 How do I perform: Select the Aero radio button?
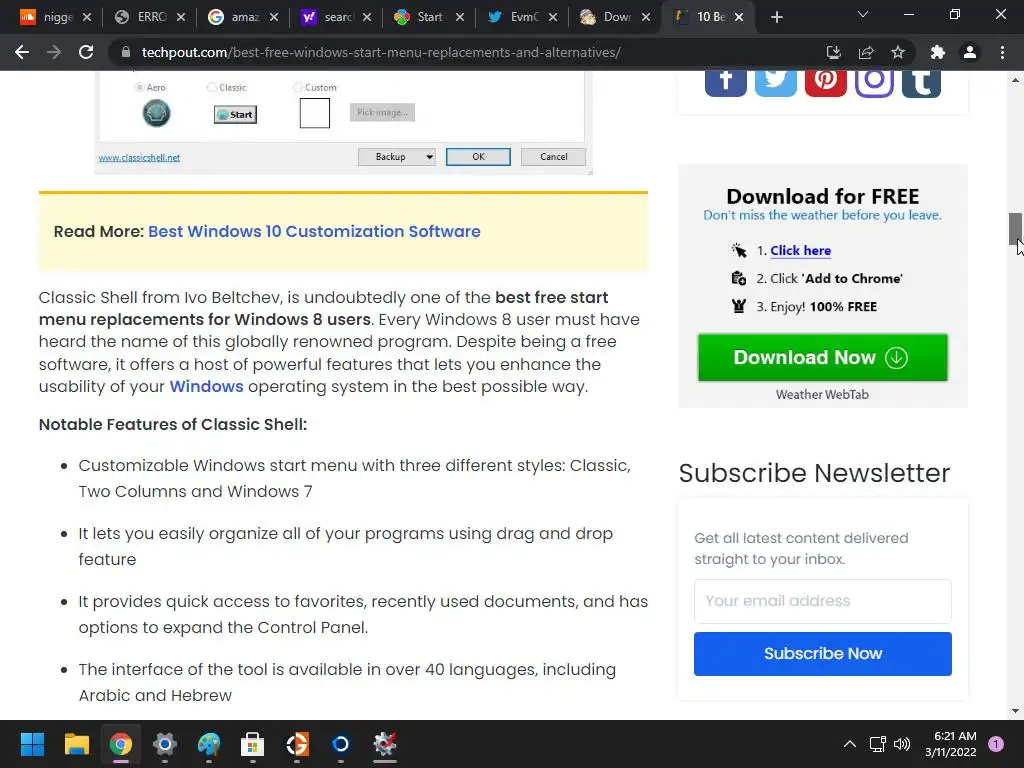tap(139, 87)
